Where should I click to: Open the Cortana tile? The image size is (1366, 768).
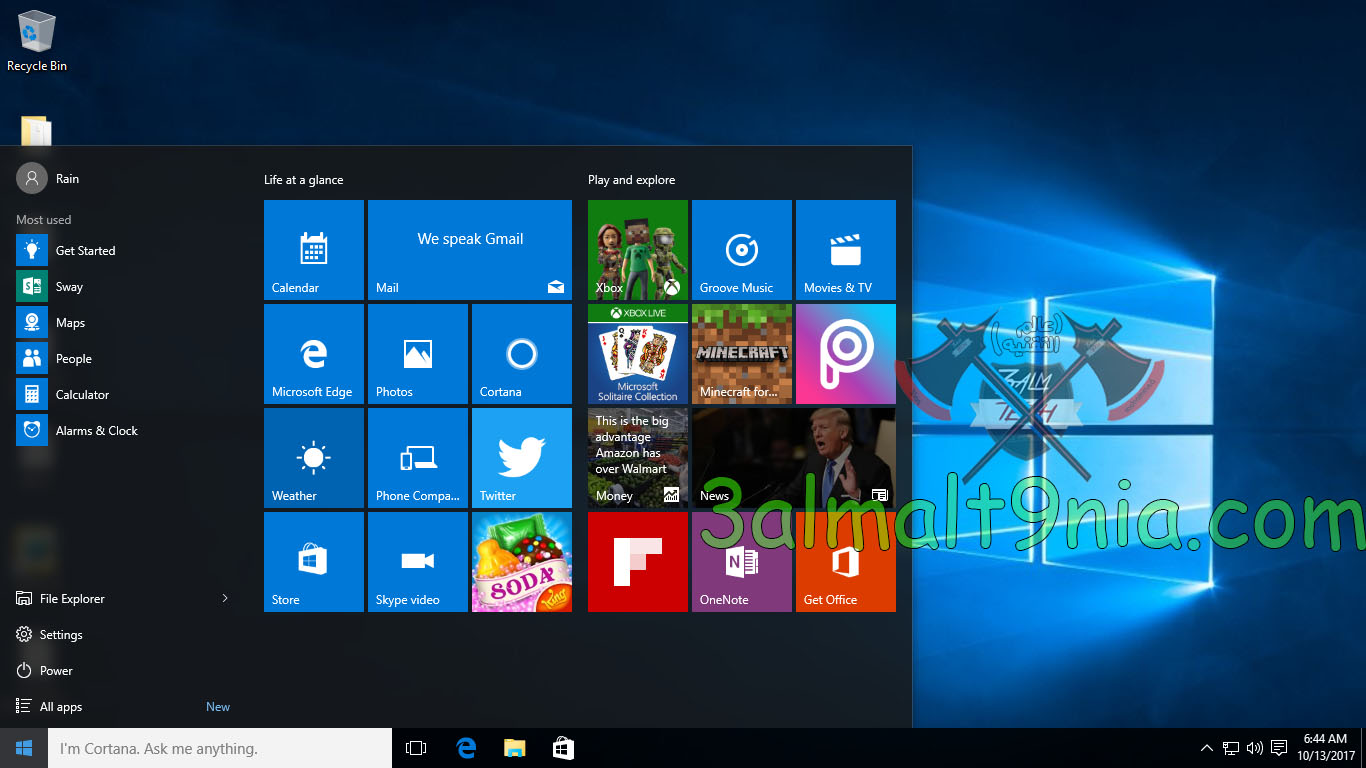[x=522, y=354]
